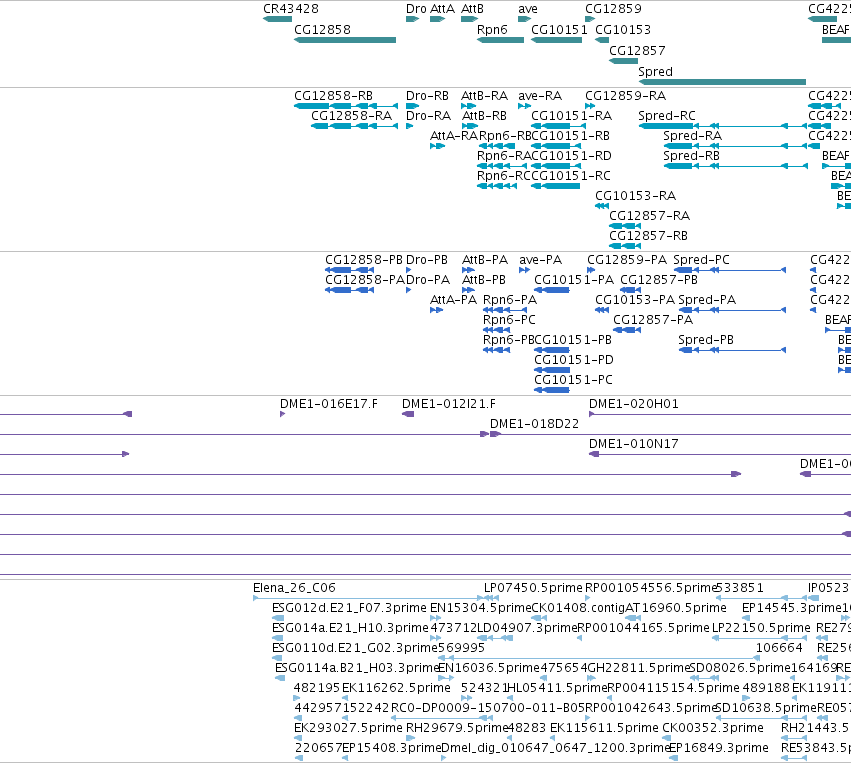Open the Rpn6-RC transcript
The height and width of the screenshot is (763, 851).
497,186
